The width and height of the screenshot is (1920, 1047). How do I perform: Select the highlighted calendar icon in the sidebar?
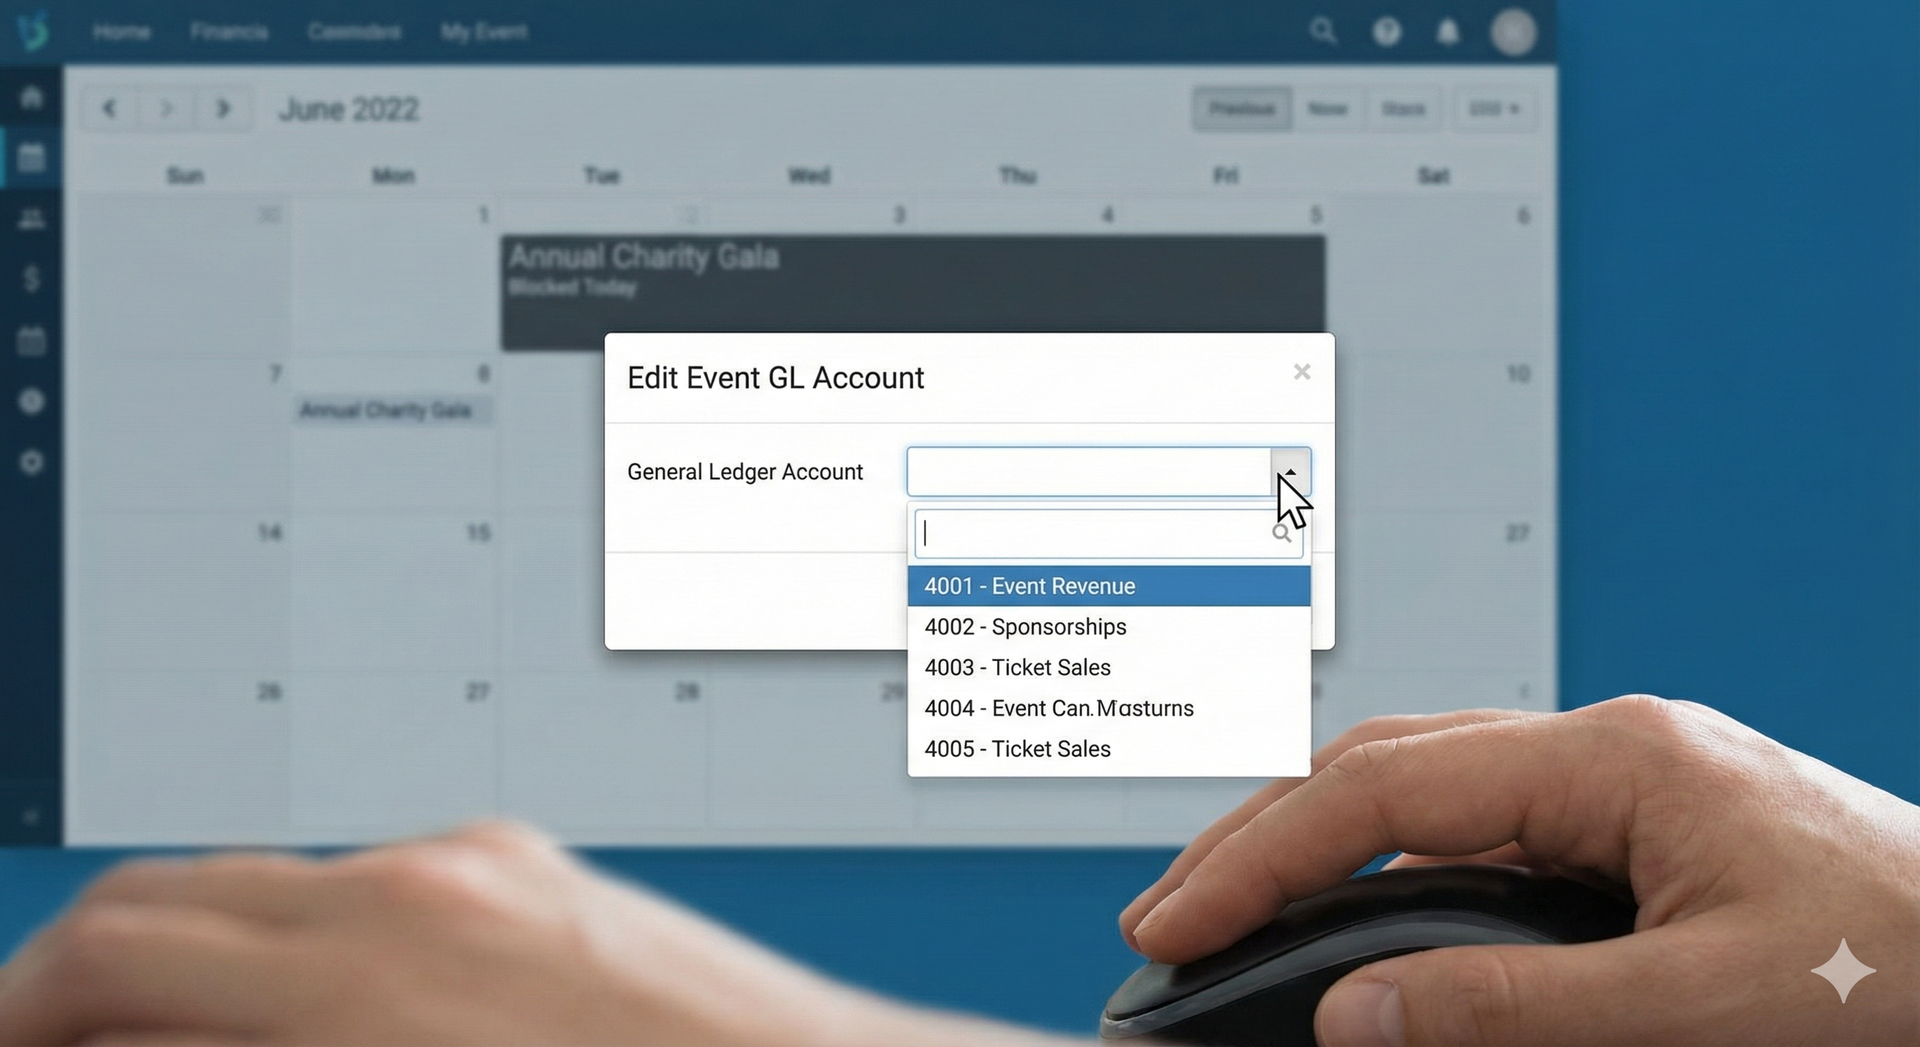(x=32, y=157)
